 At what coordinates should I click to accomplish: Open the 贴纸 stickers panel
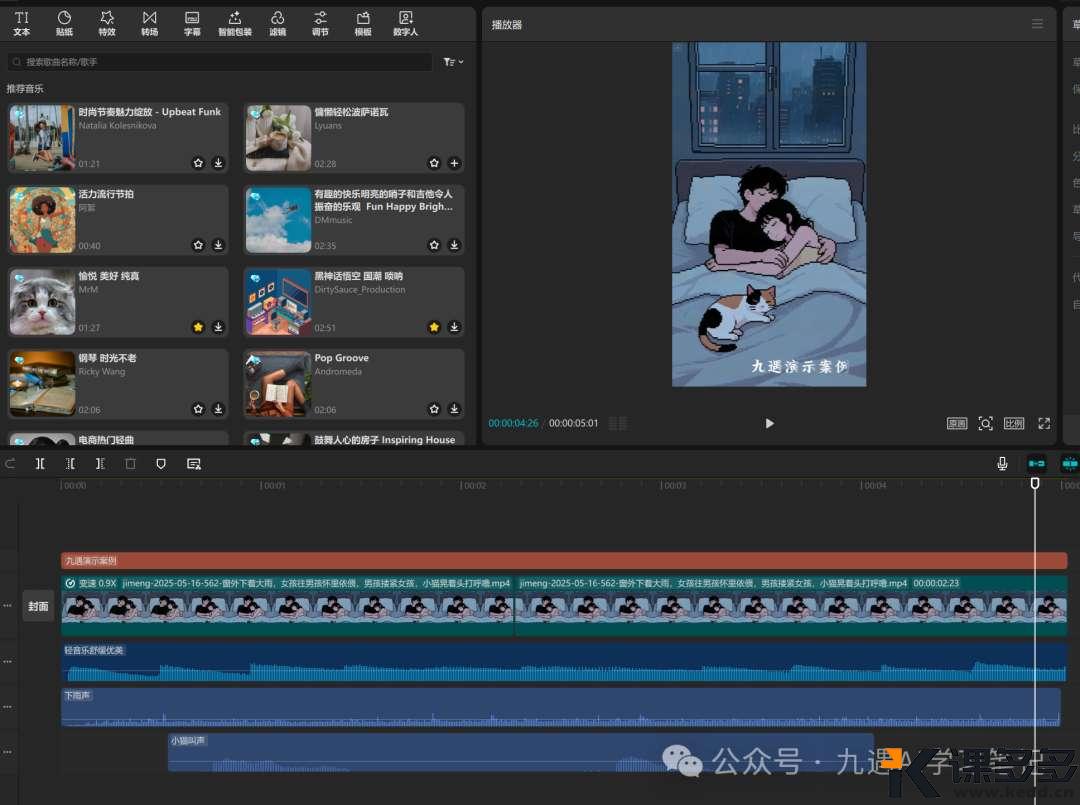(x=64, y=23)
